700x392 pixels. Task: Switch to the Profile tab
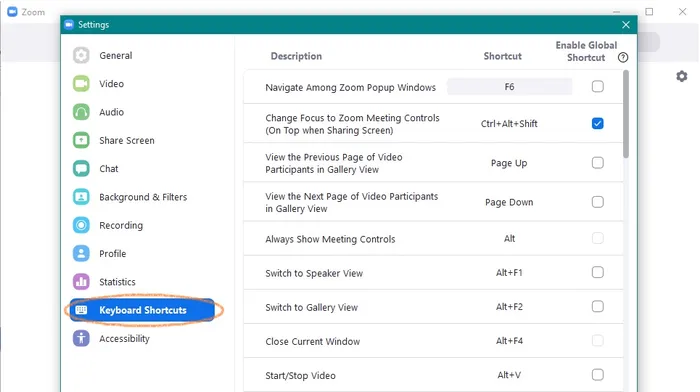pyautogui.click(x=143, y=254)
